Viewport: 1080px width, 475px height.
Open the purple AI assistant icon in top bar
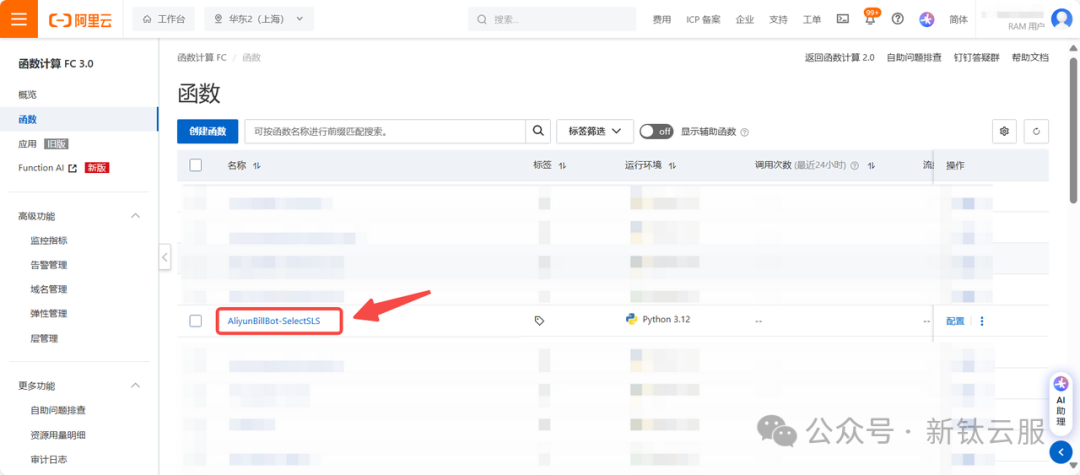926,19
